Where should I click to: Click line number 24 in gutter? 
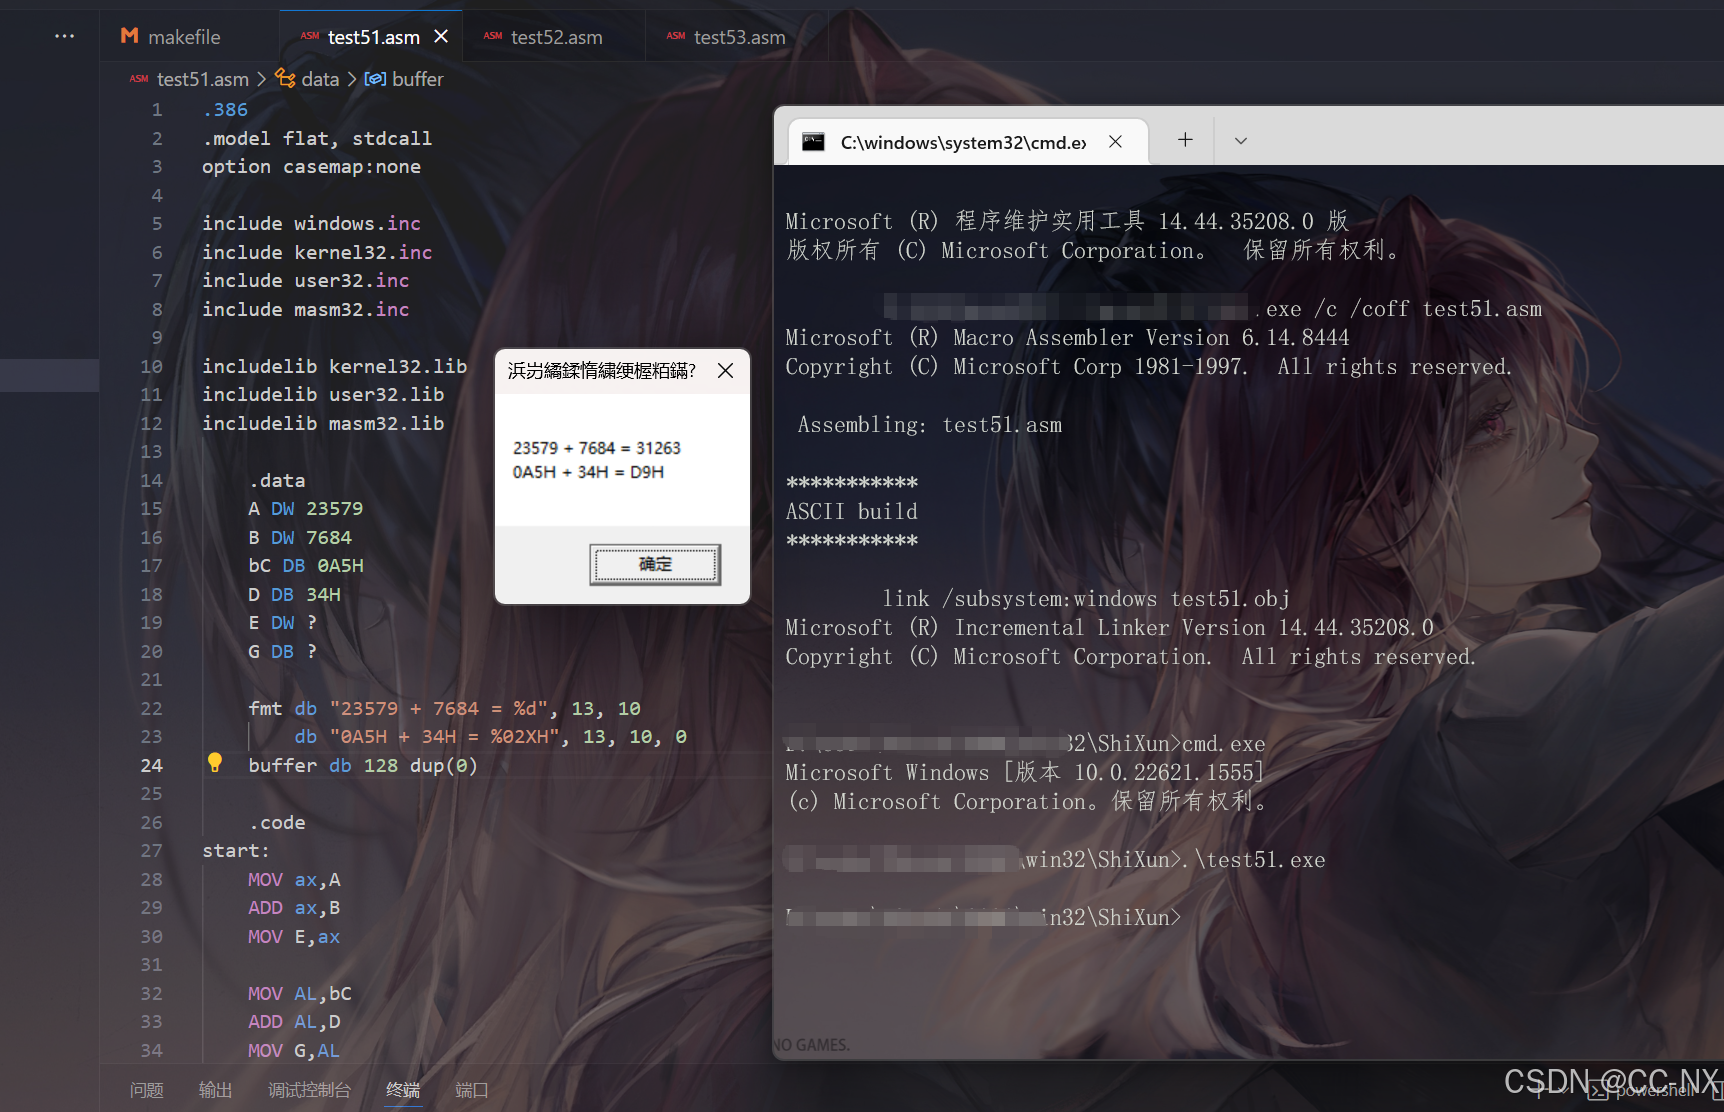click(x=151, y=765)
